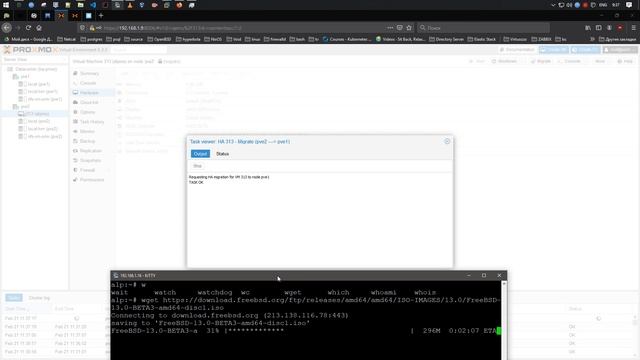Open the Windows notification center icon
This screenshot has height=360, width=640.
pos(629,5)
